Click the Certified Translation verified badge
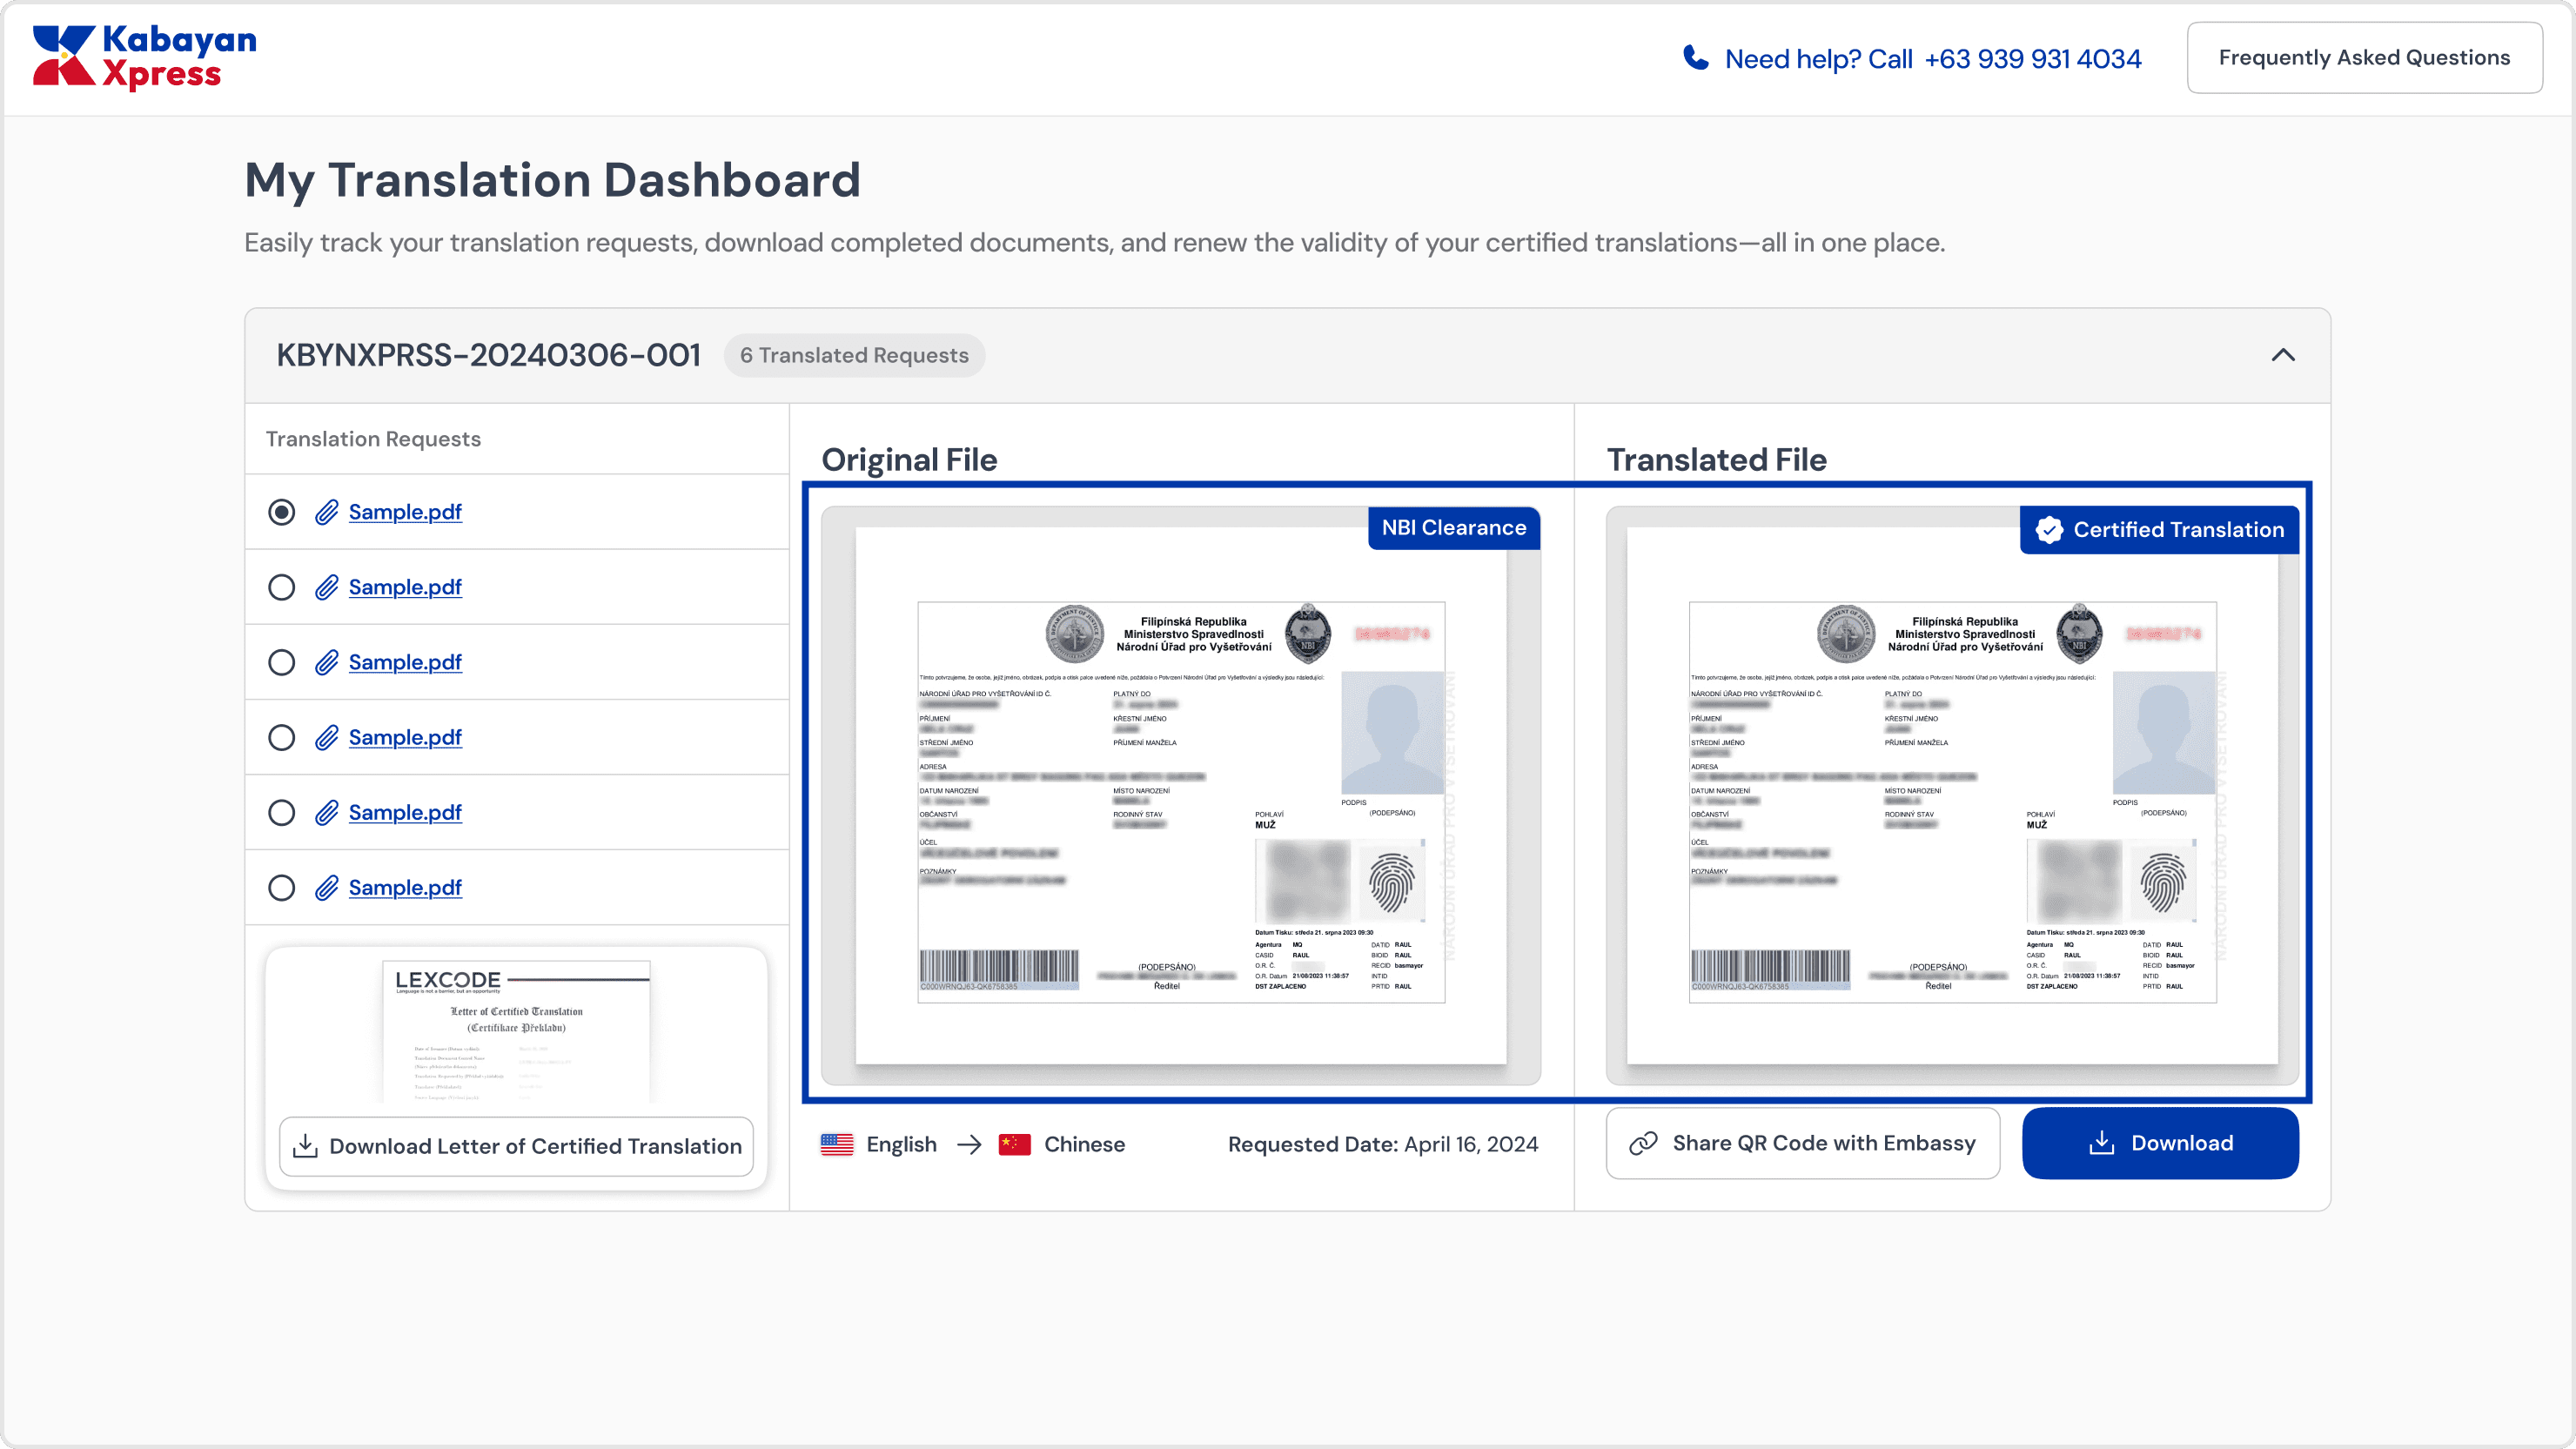This screenshot has height=1449, width=2576. click(2160, 530)
